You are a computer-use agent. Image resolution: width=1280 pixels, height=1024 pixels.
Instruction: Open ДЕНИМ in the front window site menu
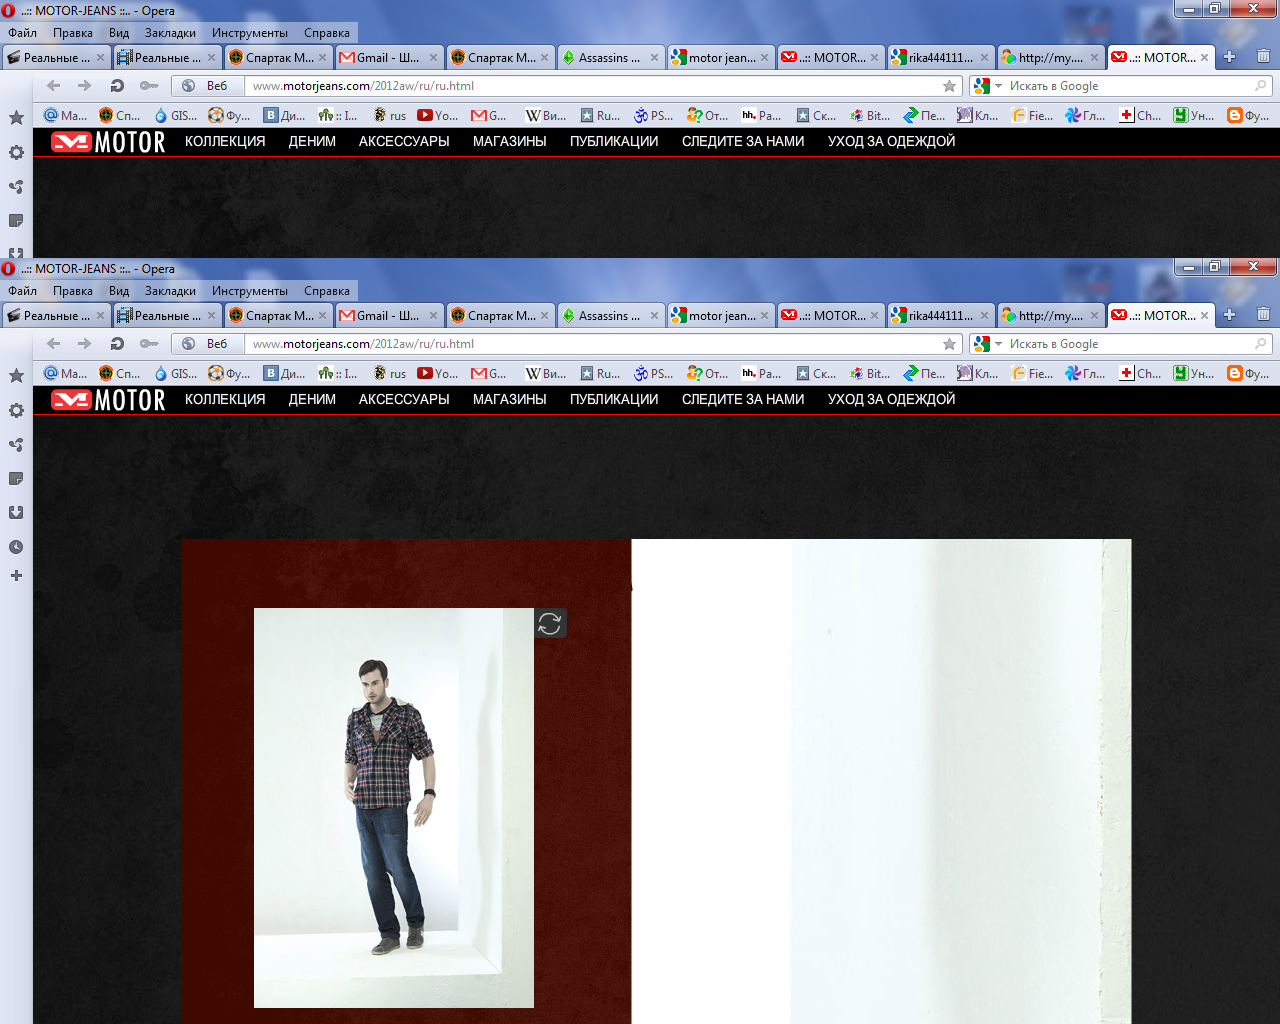click(312, 399)
